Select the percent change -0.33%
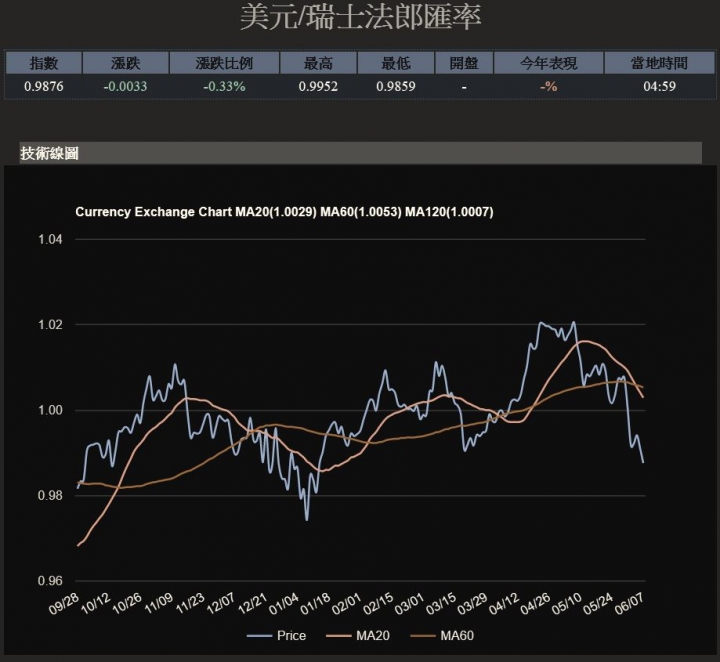The height and width of the screenshot is (662, 720). point(224,86)
